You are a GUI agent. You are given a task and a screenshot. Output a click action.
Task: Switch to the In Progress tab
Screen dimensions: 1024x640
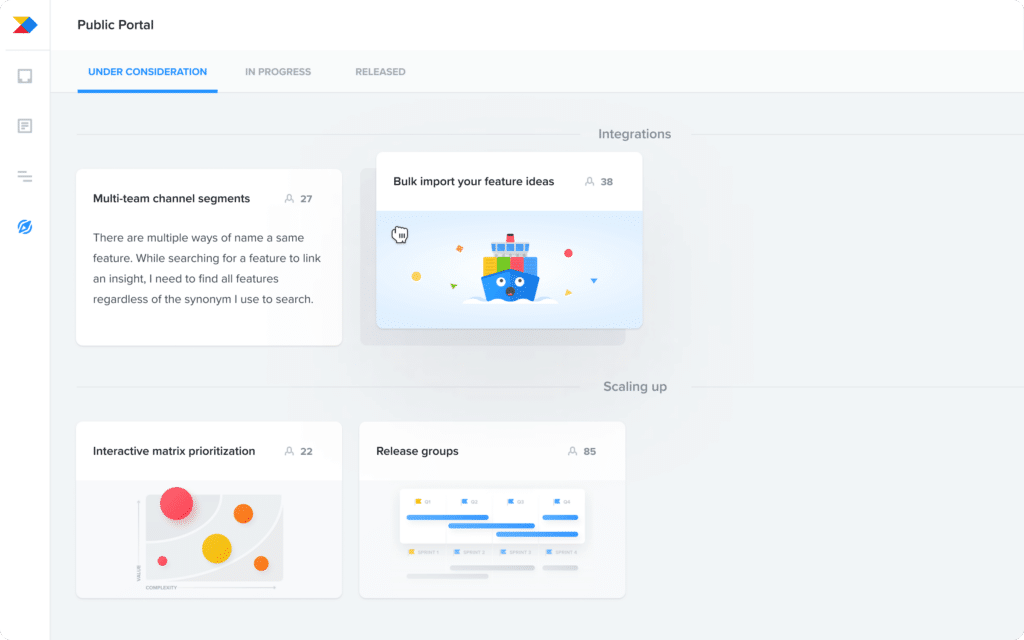[x=278, y=72]
